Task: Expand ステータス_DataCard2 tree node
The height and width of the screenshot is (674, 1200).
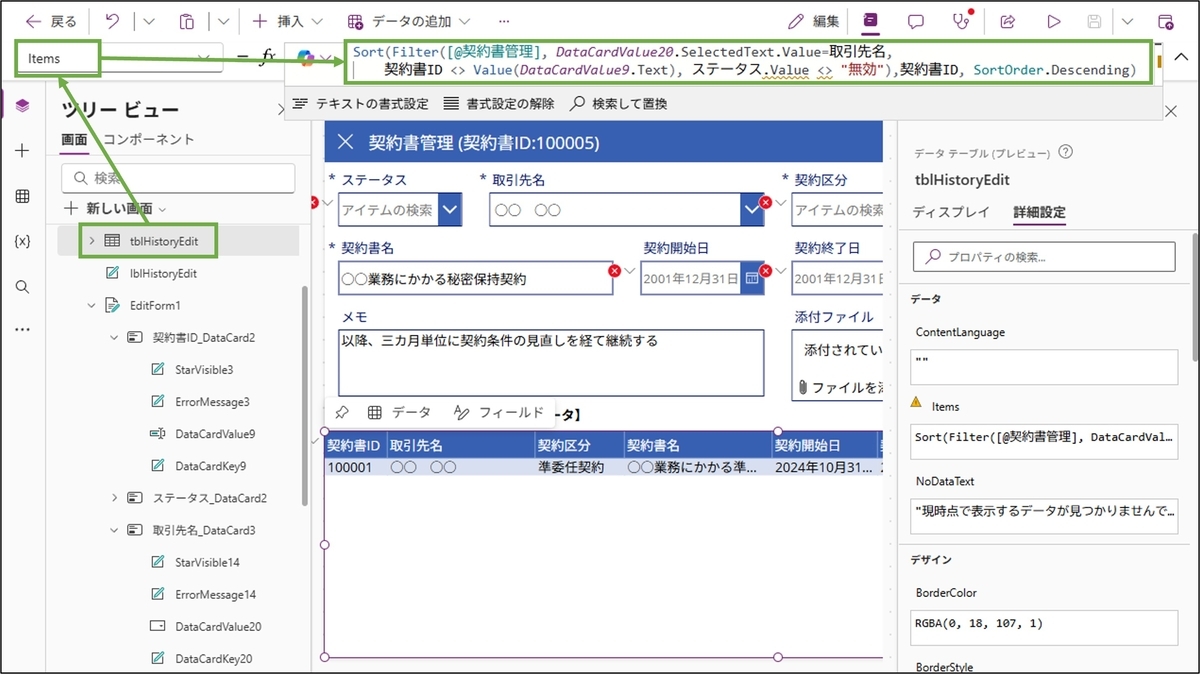Action: tap(114, 498)
